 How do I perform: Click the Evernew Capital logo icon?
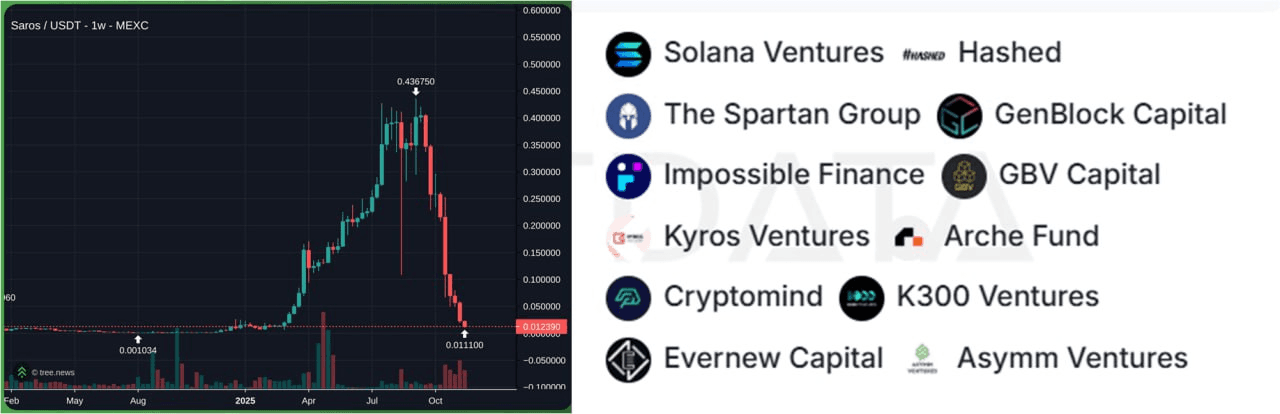628,359
